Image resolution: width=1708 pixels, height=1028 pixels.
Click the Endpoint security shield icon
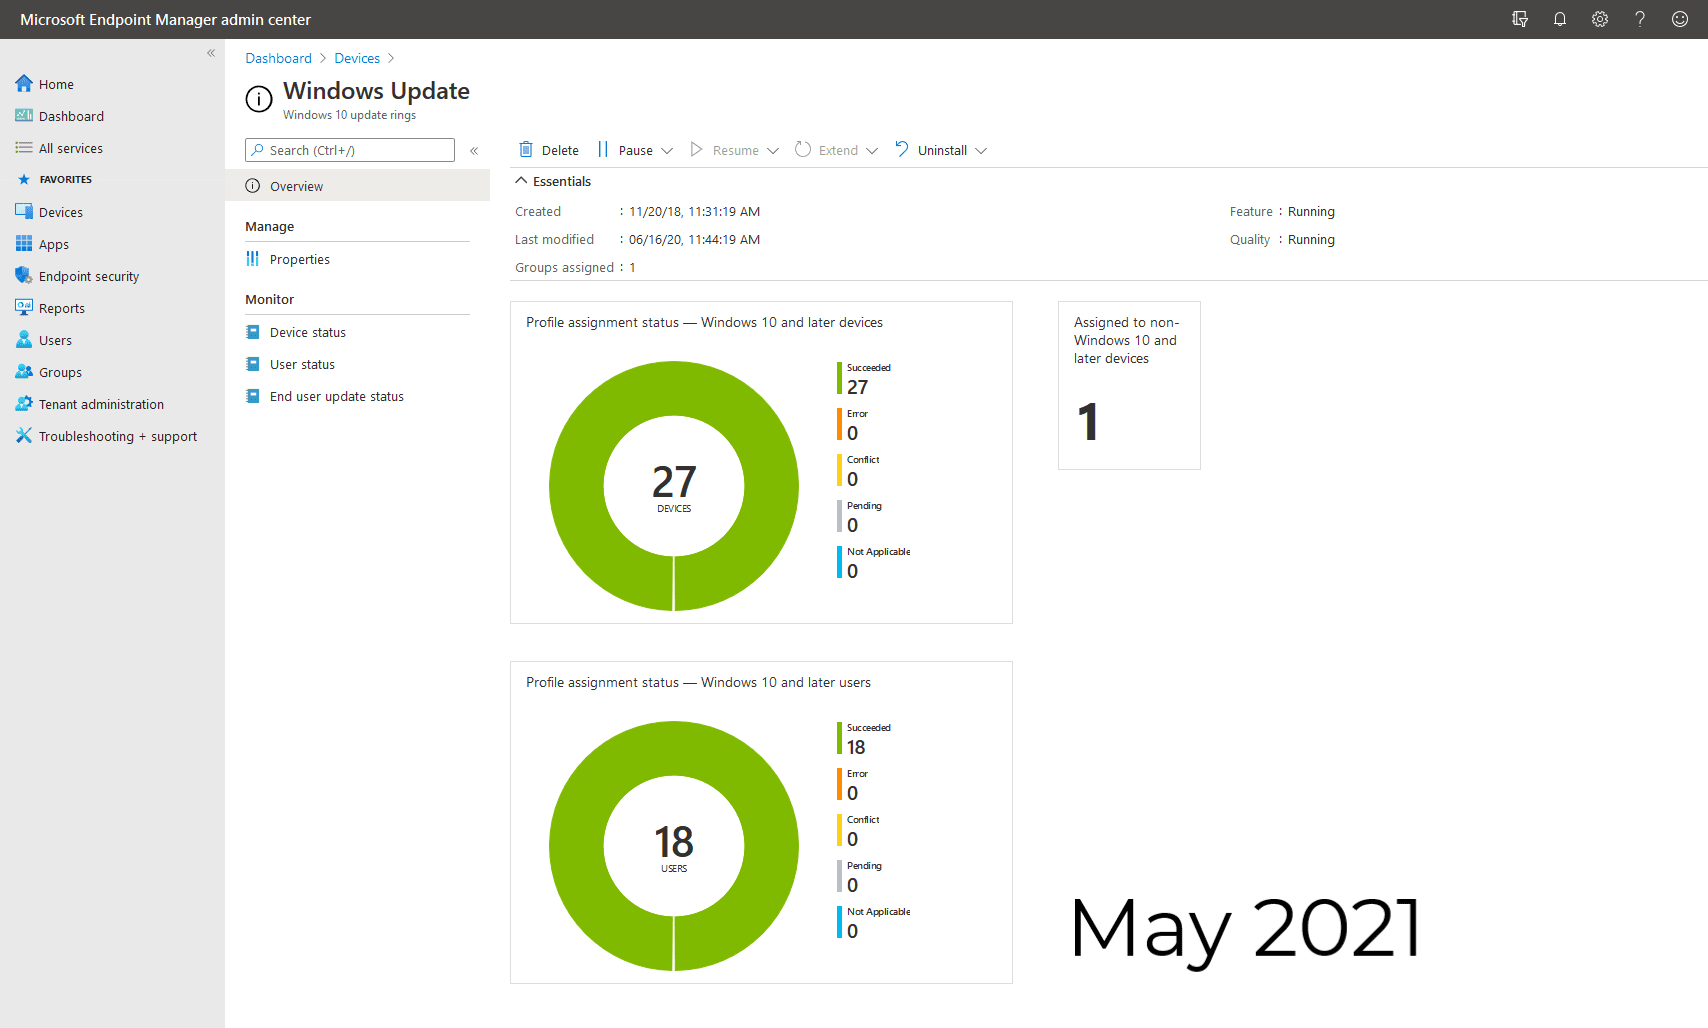(24, 276)
